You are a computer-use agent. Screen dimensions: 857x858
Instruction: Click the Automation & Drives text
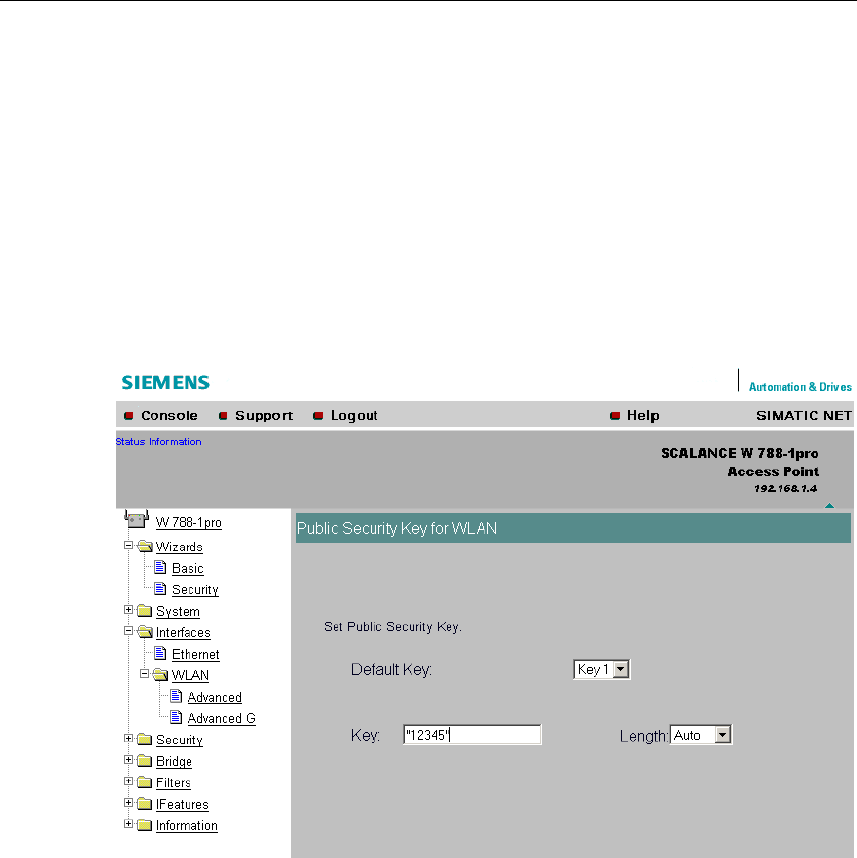800,387
